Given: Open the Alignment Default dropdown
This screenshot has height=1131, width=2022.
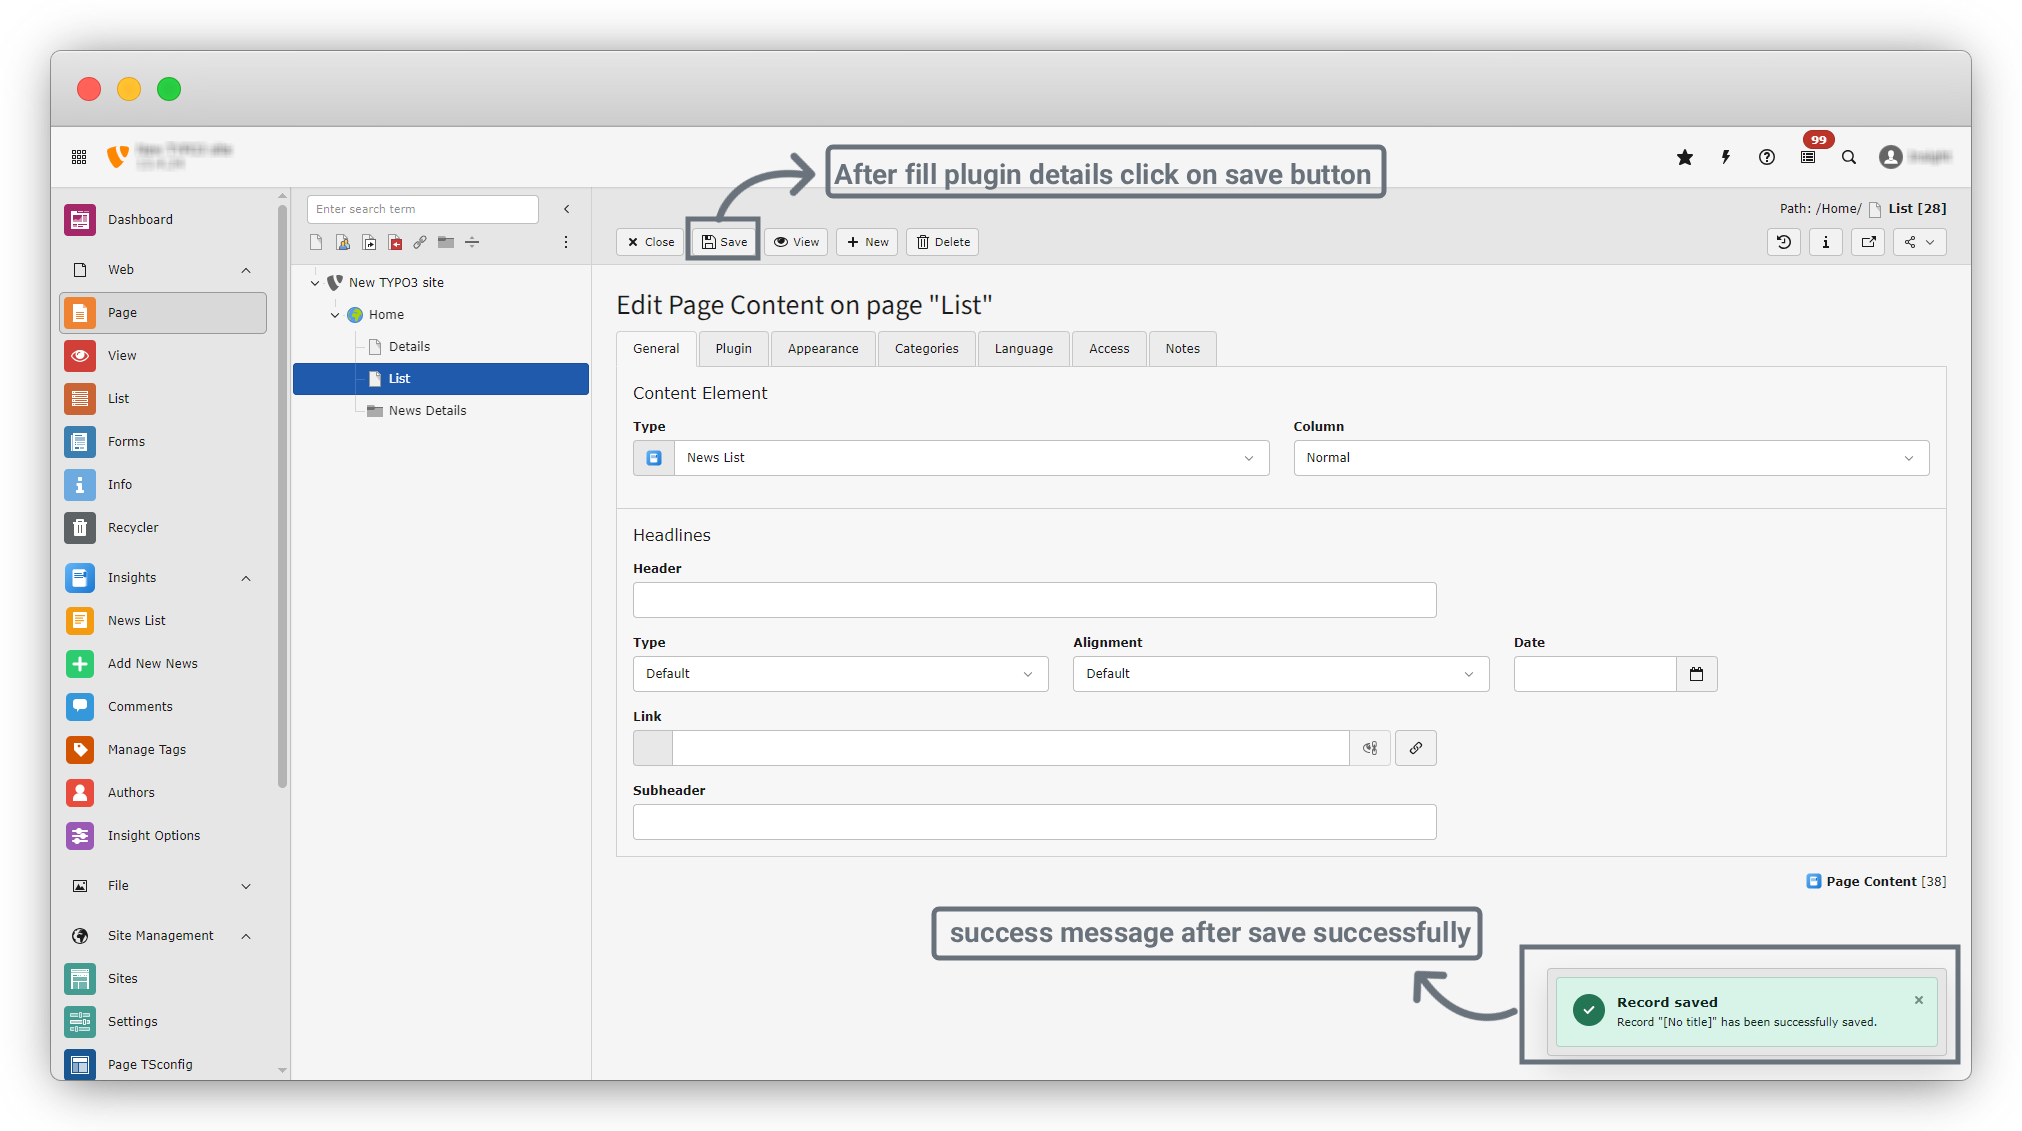Looking at the screenshot, I should click(1280, 674).
